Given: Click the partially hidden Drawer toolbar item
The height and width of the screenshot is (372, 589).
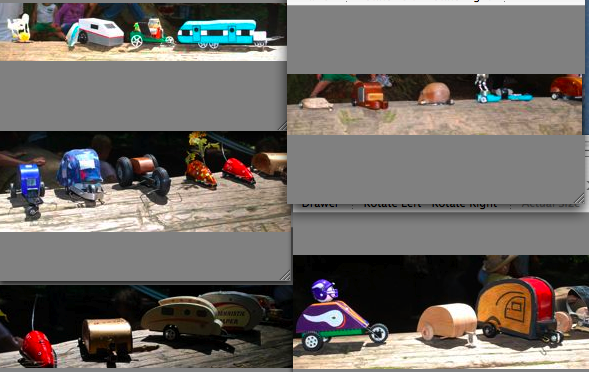Looking at the screenshot, I should 320,206.
